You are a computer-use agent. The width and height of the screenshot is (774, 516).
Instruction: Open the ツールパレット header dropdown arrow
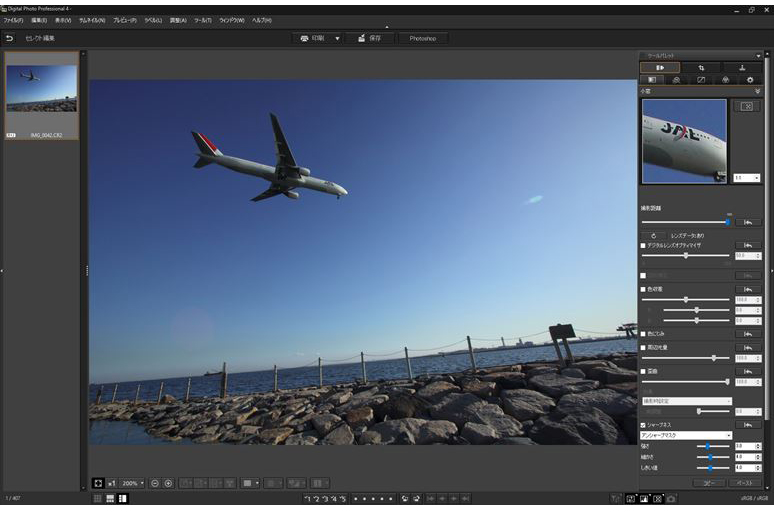click(758, 56)
